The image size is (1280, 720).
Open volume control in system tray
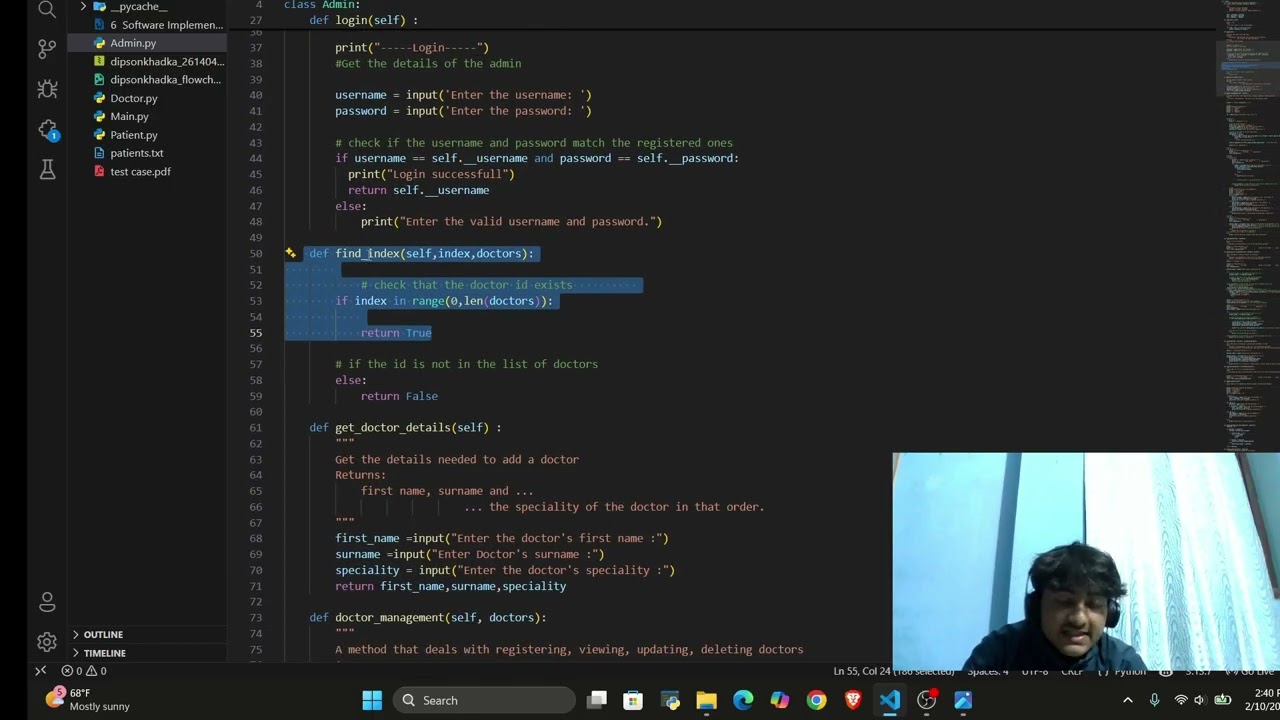coord(1199,700)
